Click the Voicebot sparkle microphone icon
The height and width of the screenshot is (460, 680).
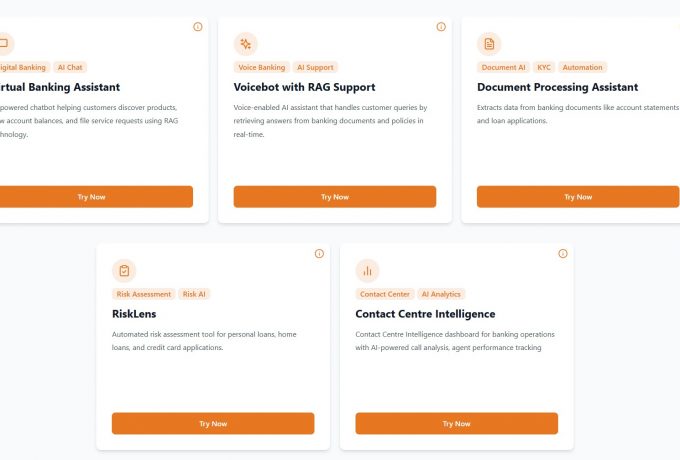[x=246, y=44]
